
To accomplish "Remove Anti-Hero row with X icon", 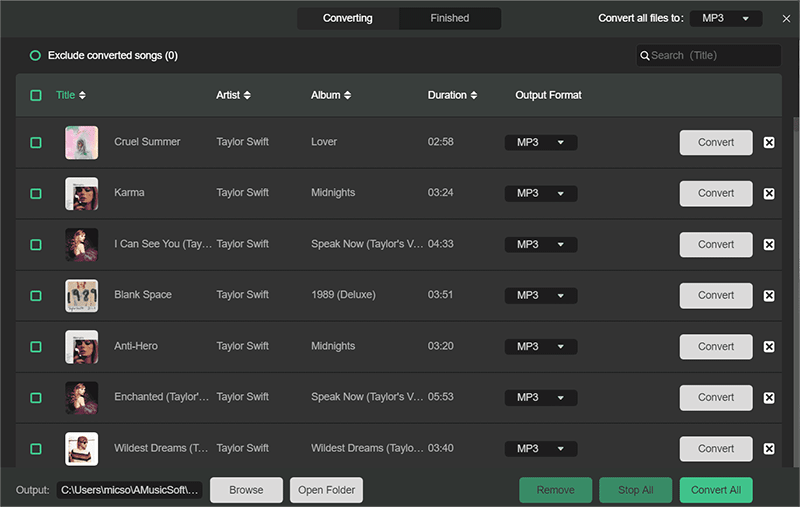I will [x=768, y=346].
